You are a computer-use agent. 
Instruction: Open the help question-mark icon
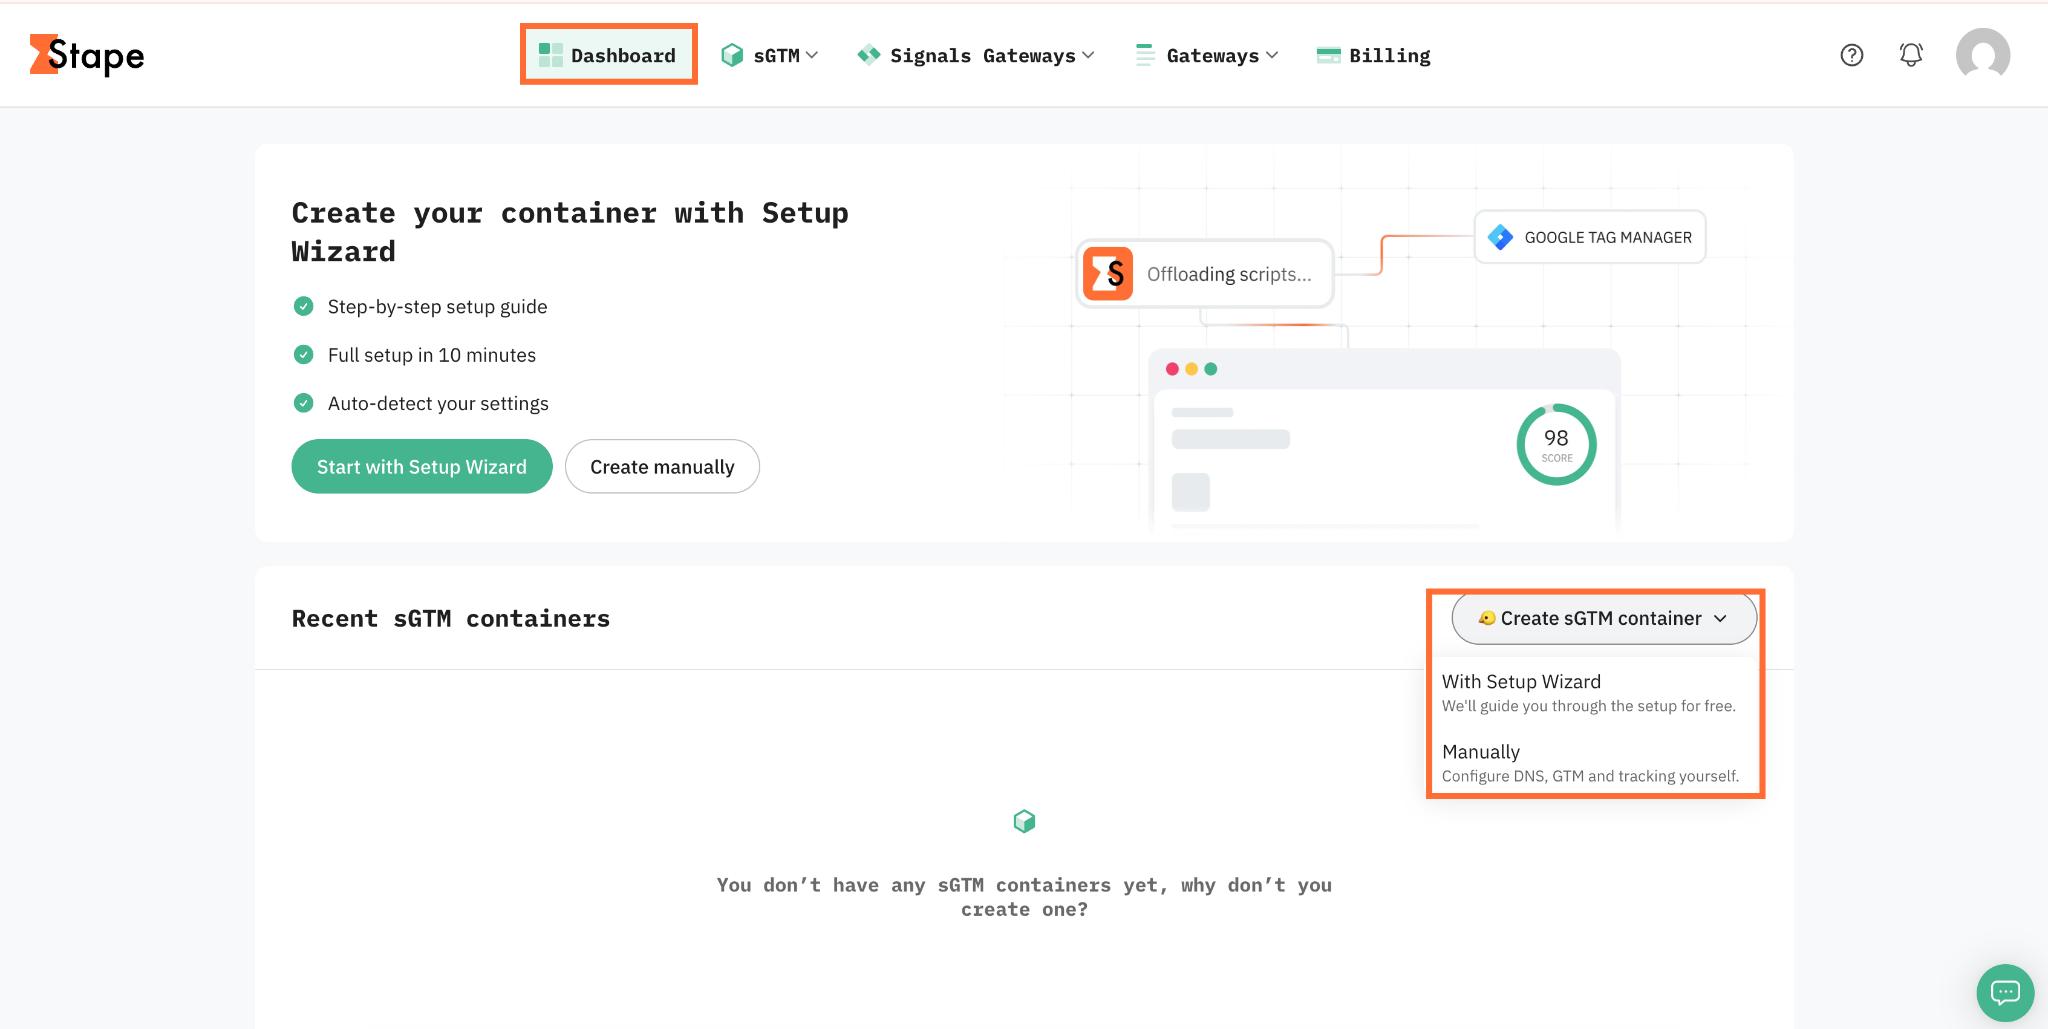click(x=1852, y=55)
